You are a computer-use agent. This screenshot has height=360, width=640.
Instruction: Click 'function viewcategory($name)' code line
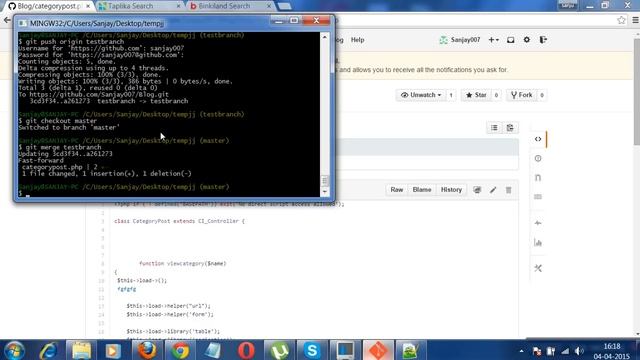tap(182, 264)
